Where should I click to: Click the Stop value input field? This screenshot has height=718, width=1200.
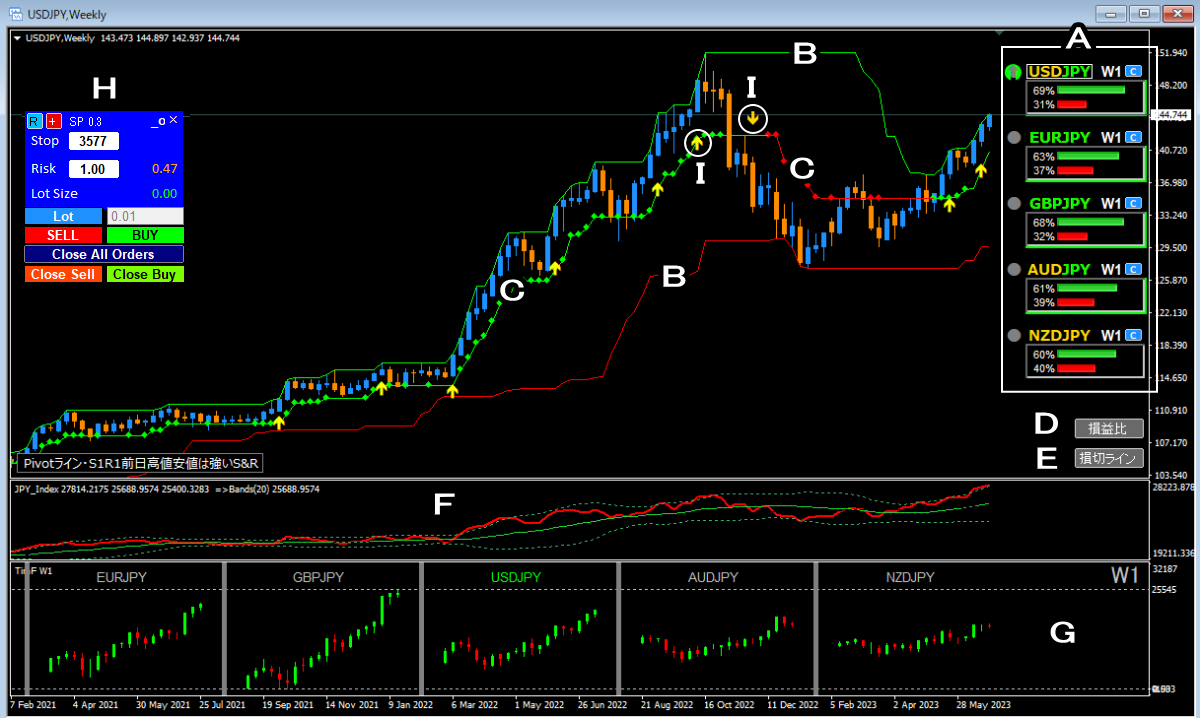[94, 141]
